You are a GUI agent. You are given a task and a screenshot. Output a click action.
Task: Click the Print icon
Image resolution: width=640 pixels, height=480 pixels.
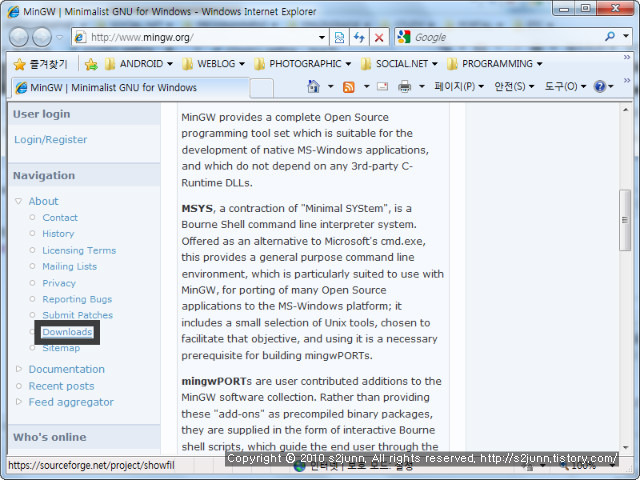[404, 87]
